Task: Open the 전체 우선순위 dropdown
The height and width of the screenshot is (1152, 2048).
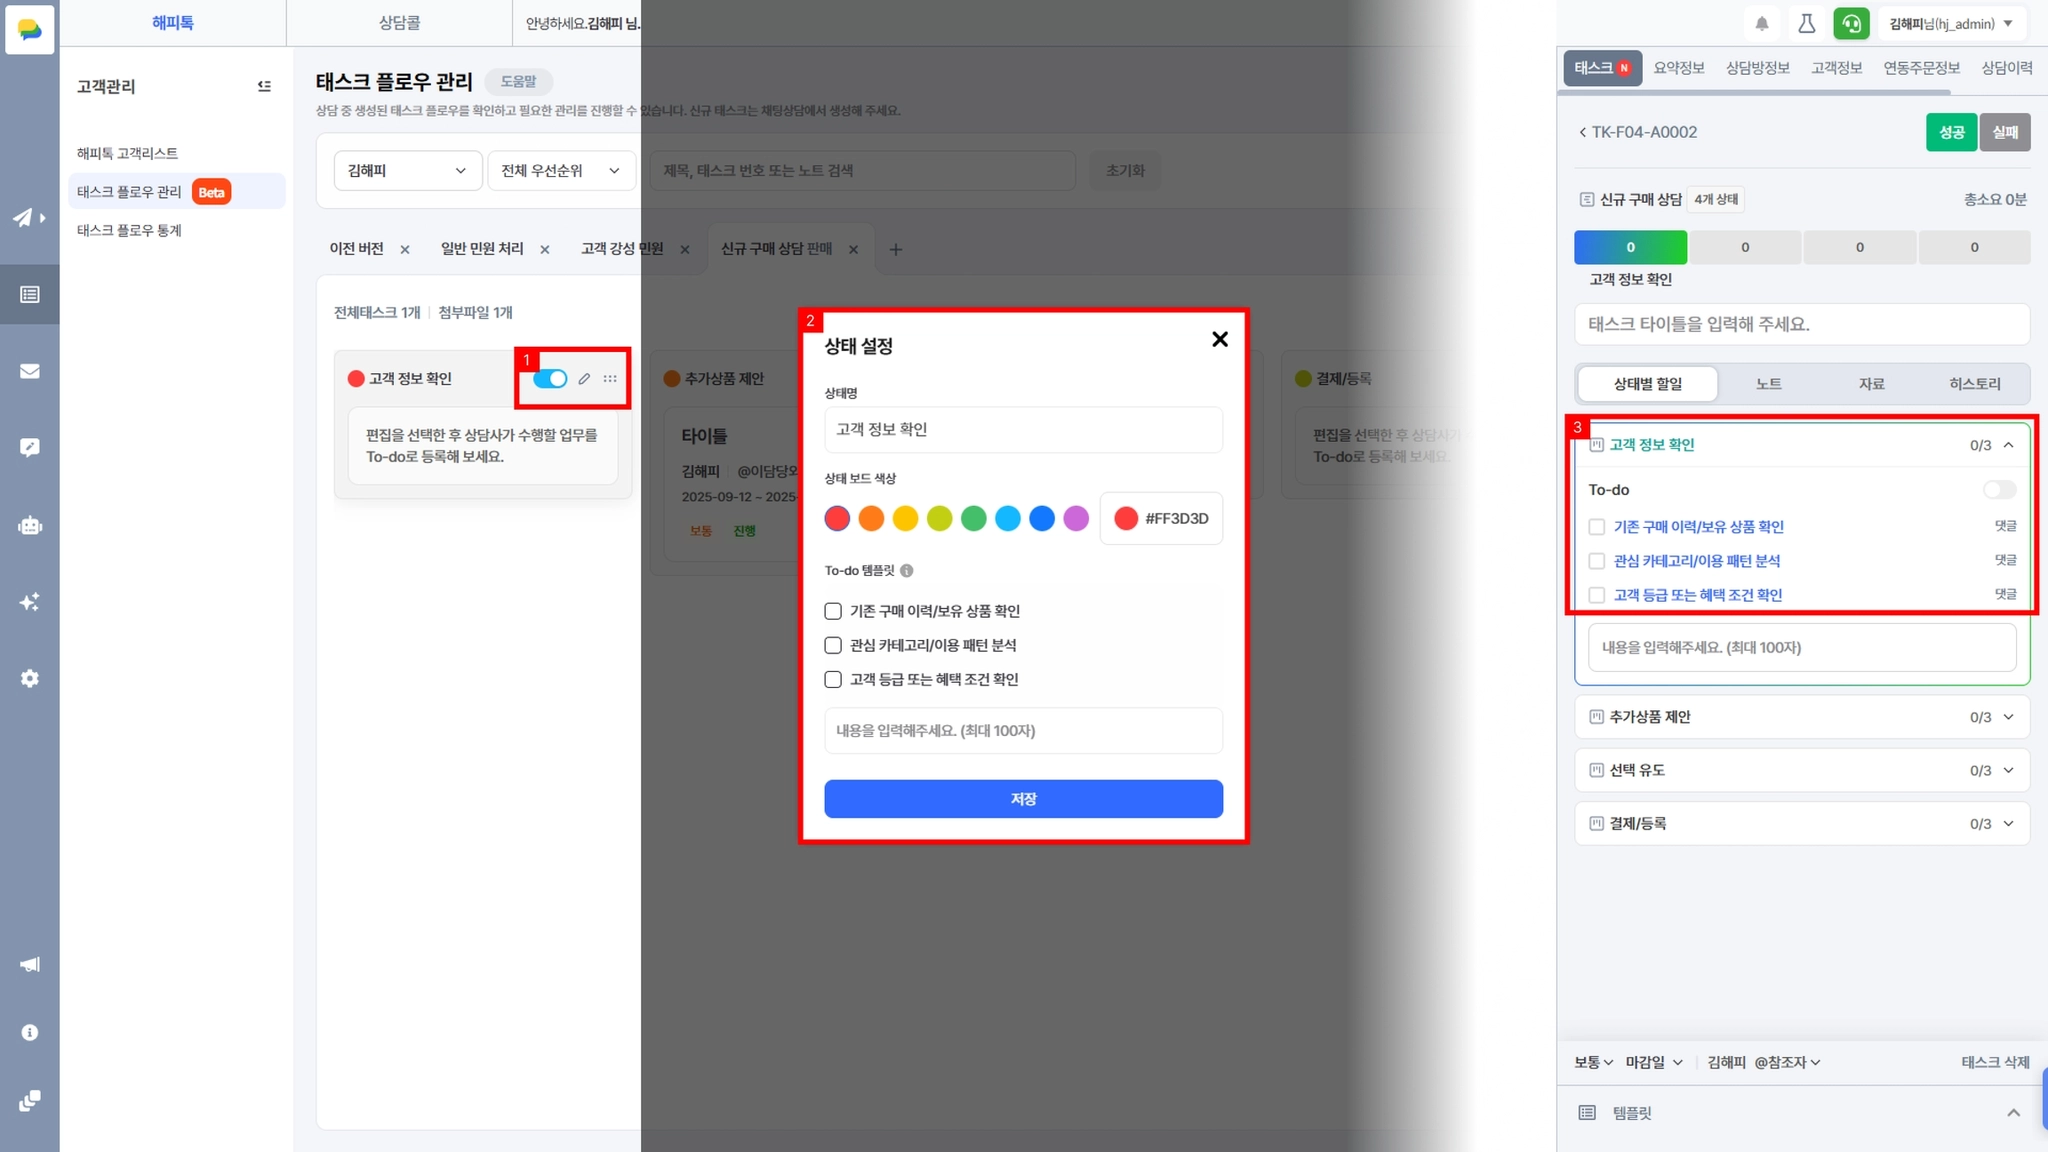Action: tap(560, 171)
